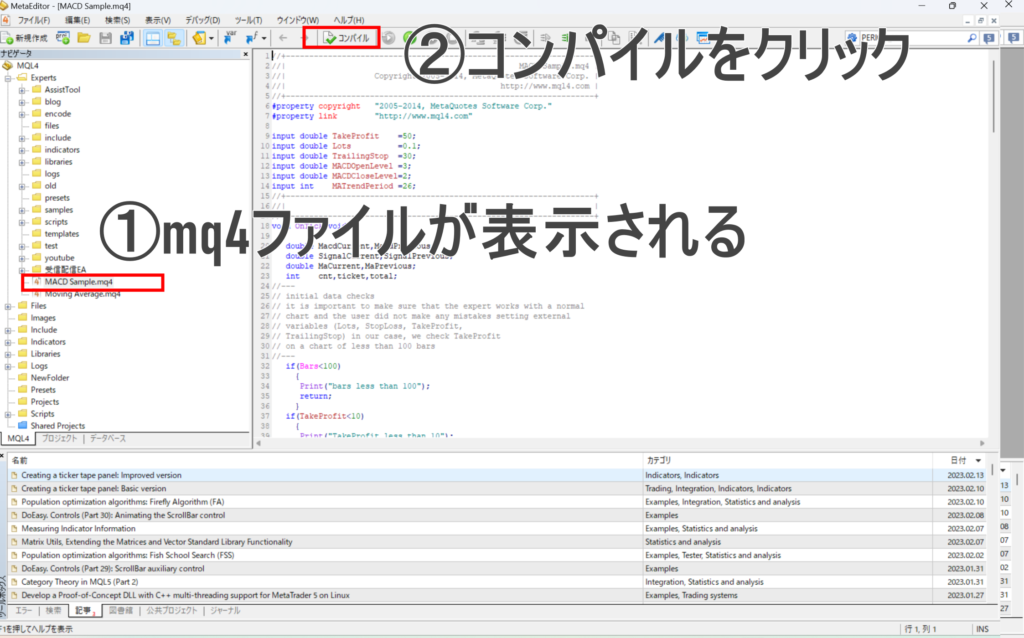1024x638 pixels.
Task: Open the 表示(V) menu
Action: click(x=157, y=20)
